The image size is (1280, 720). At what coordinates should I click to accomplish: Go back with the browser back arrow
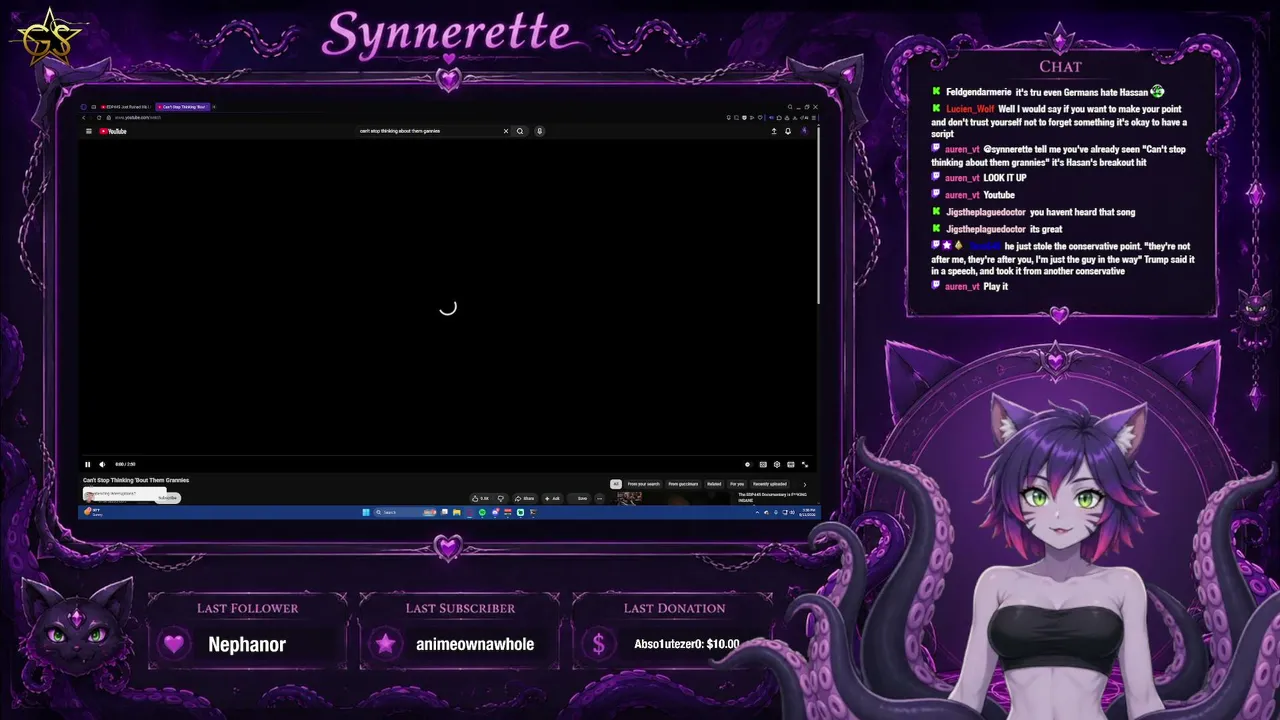point(84,118)
